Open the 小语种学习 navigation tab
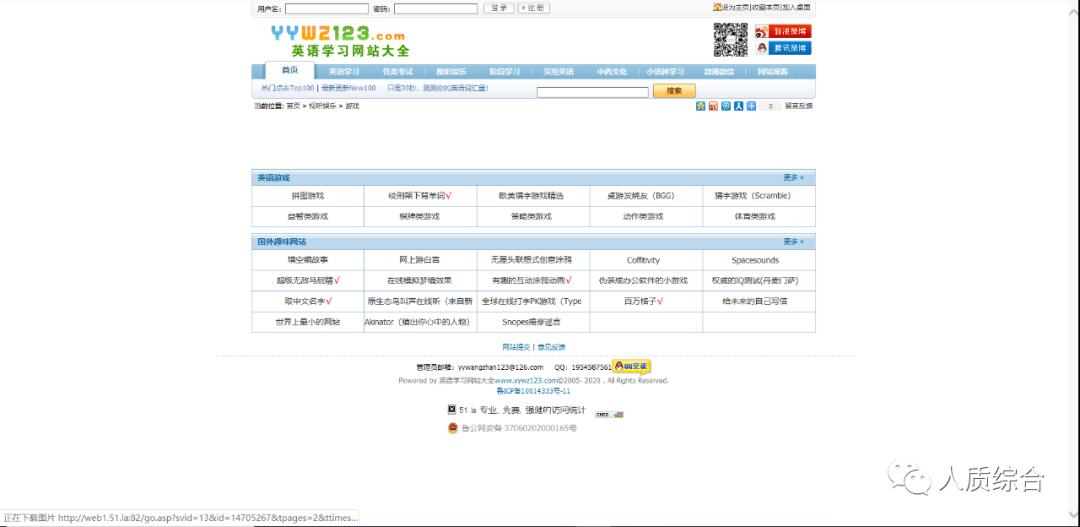 665,72
